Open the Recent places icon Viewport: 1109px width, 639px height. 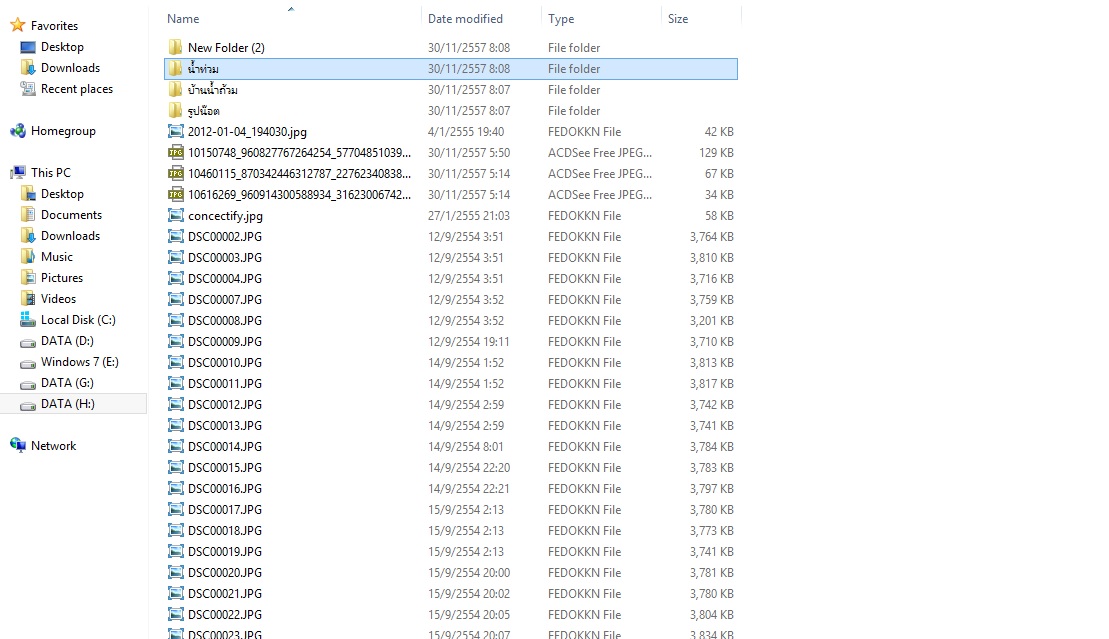pos(28,88)
